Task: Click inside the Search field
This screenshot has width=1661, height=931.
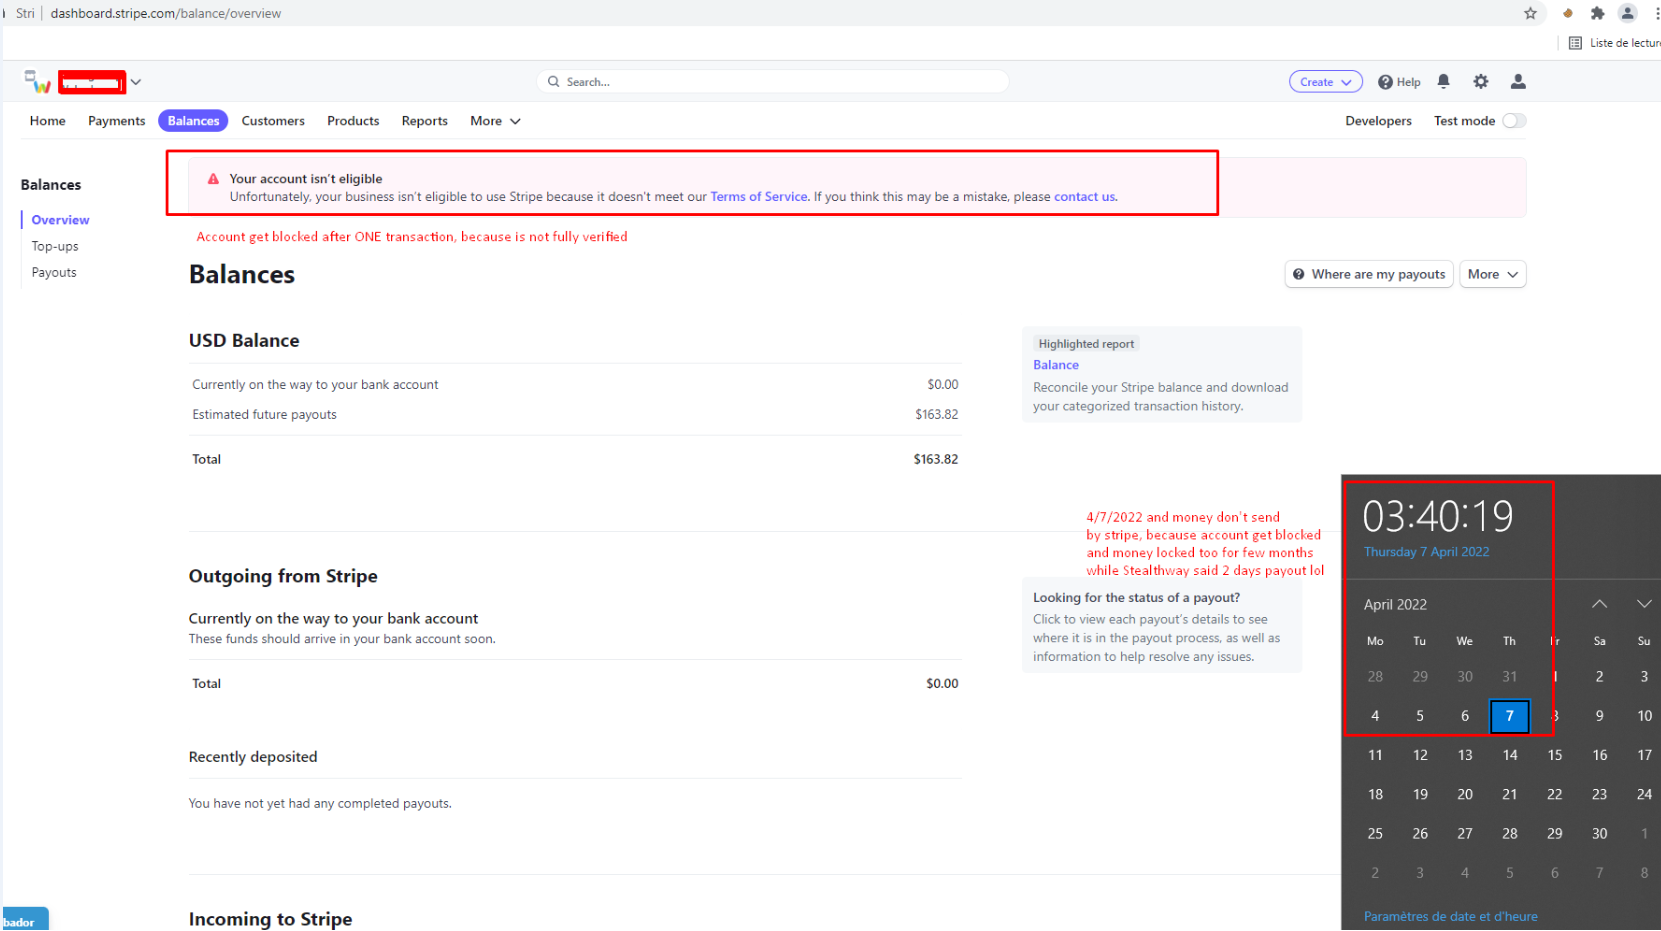Action: pyautogui.click(x=773, y=82)
